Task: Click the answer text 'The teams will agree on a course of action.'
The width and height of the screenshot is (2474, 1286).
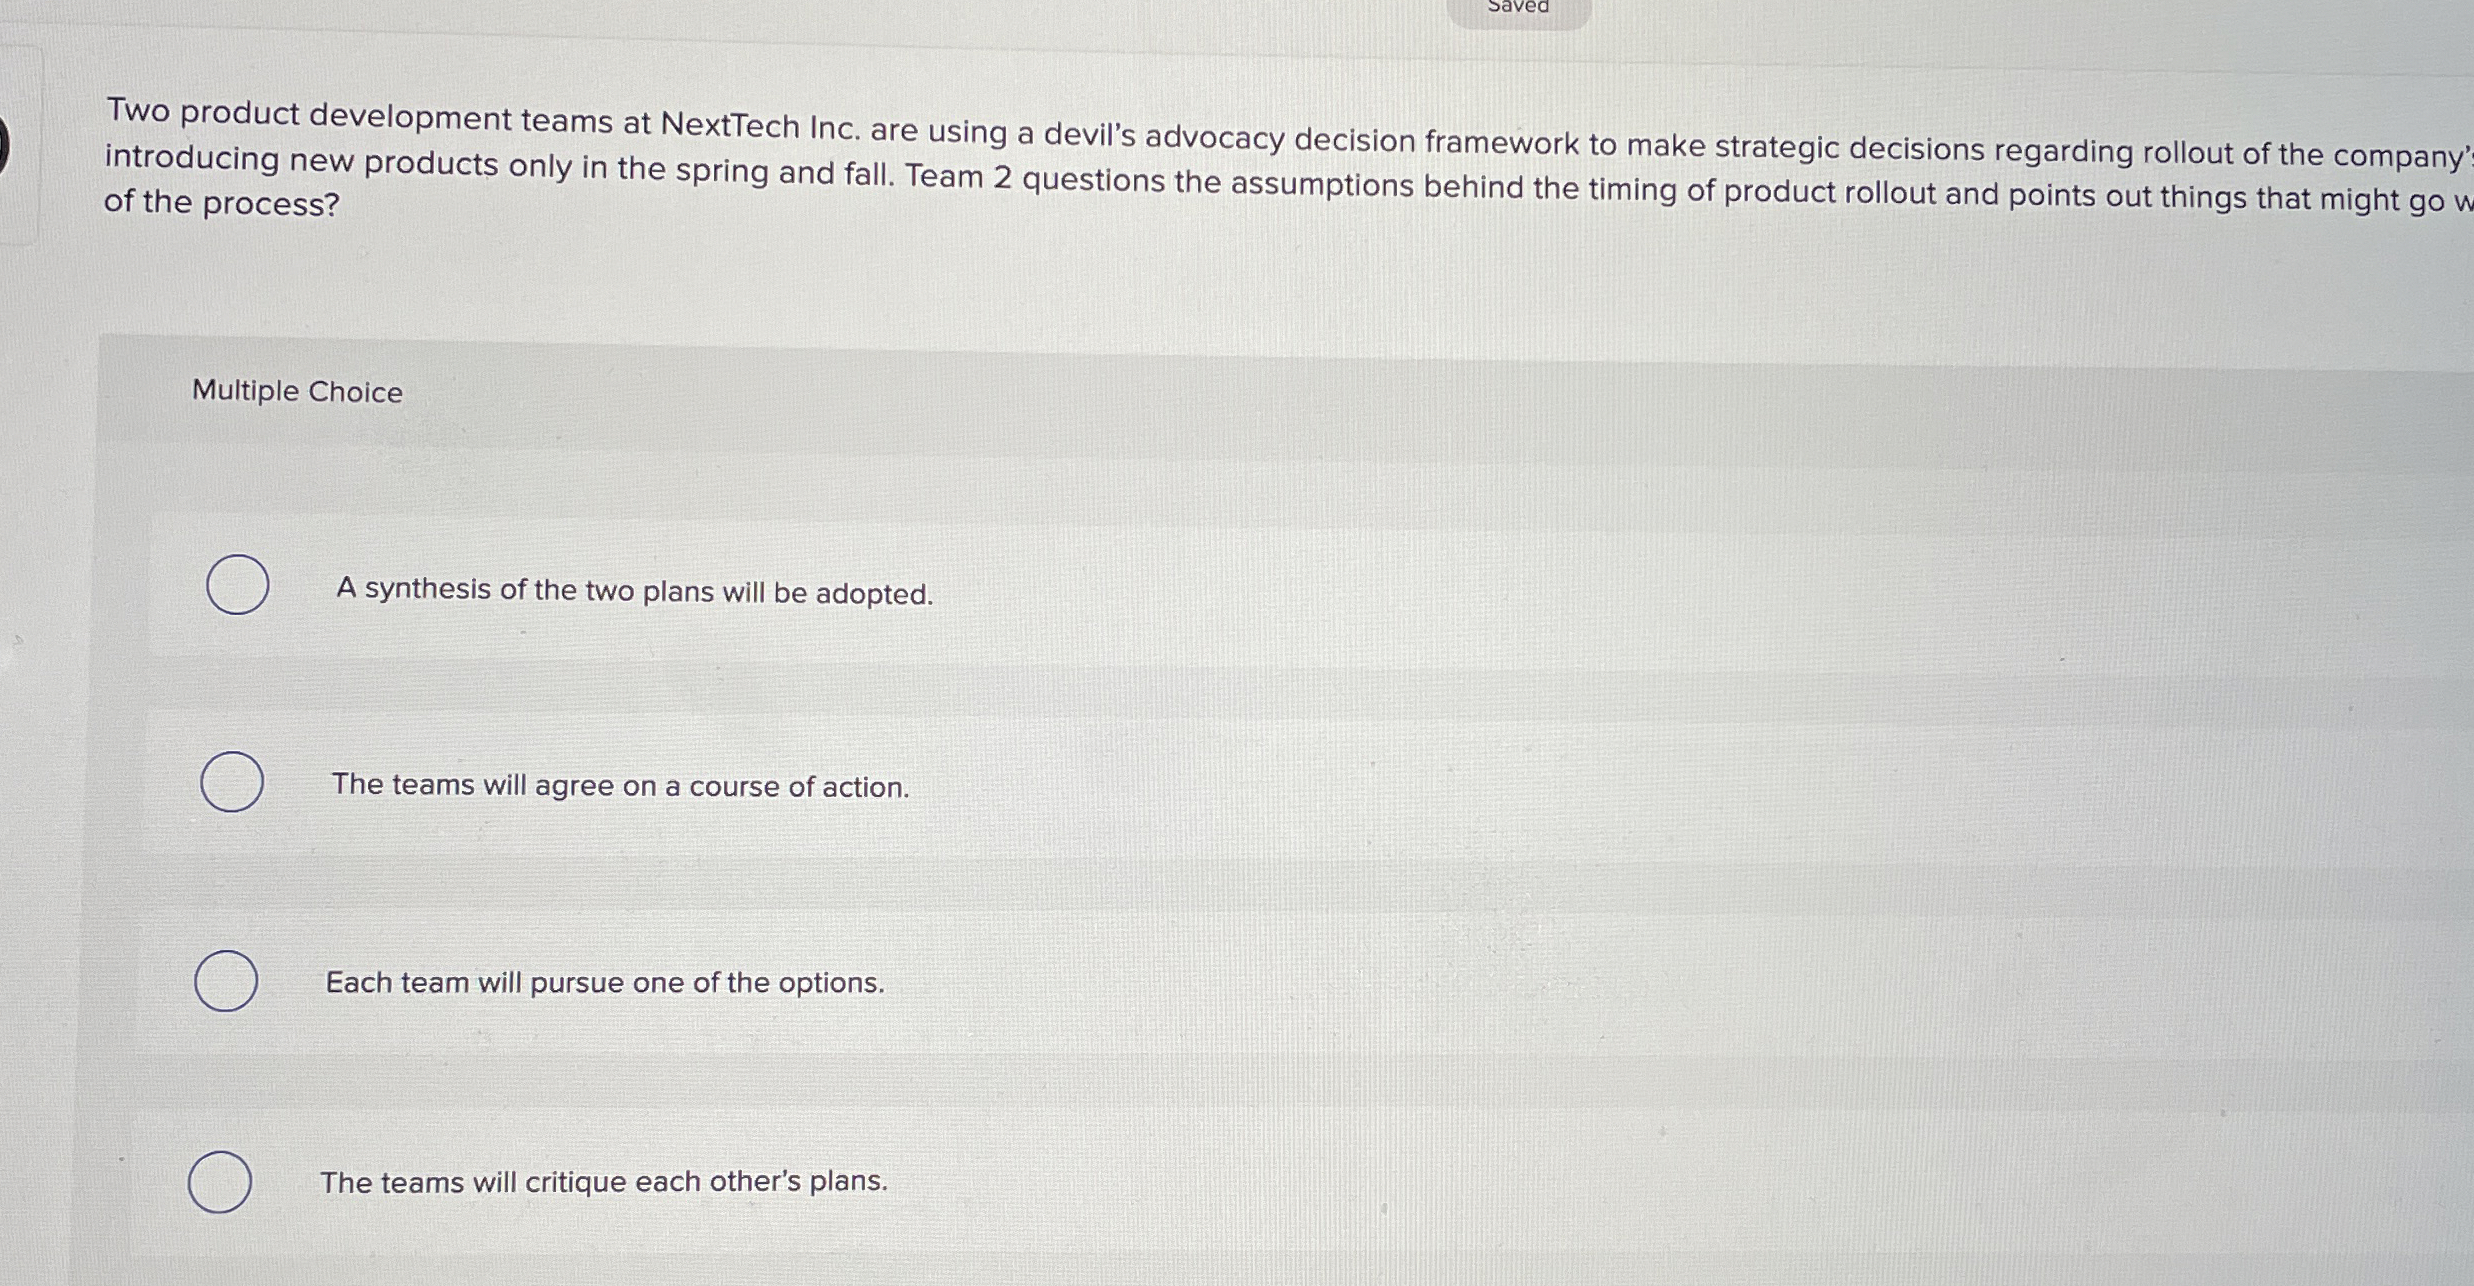Action: click(x=620, y=787)
